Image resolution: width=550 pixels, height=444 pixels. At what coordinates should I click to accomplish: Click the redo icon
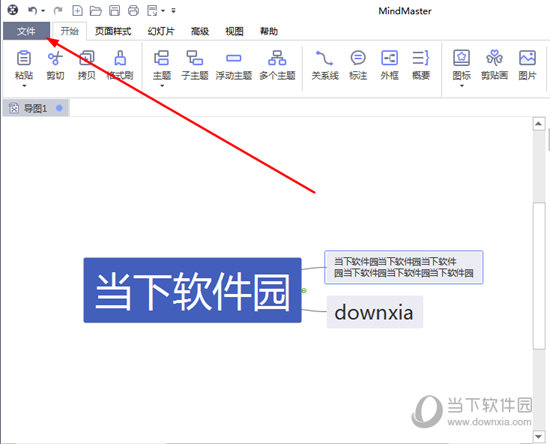point(58,11)
